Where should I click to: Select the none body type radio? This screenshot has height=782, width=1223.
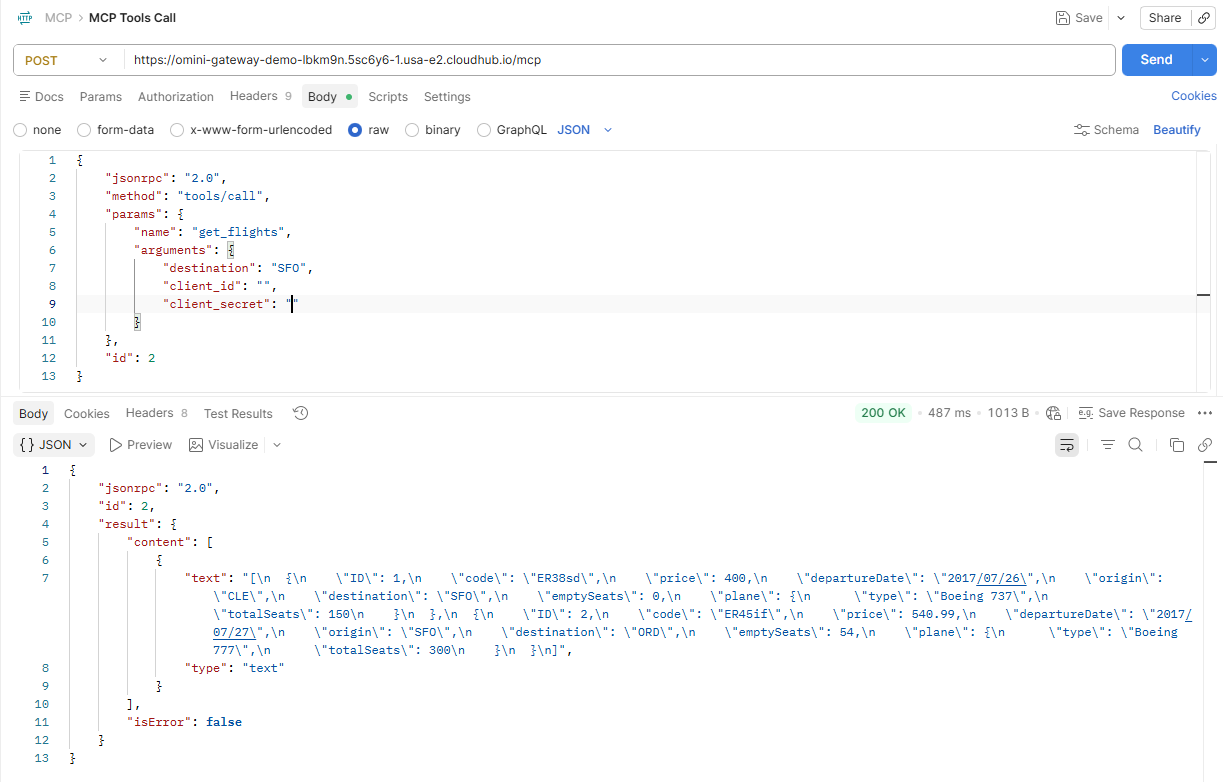click(20, 130)
